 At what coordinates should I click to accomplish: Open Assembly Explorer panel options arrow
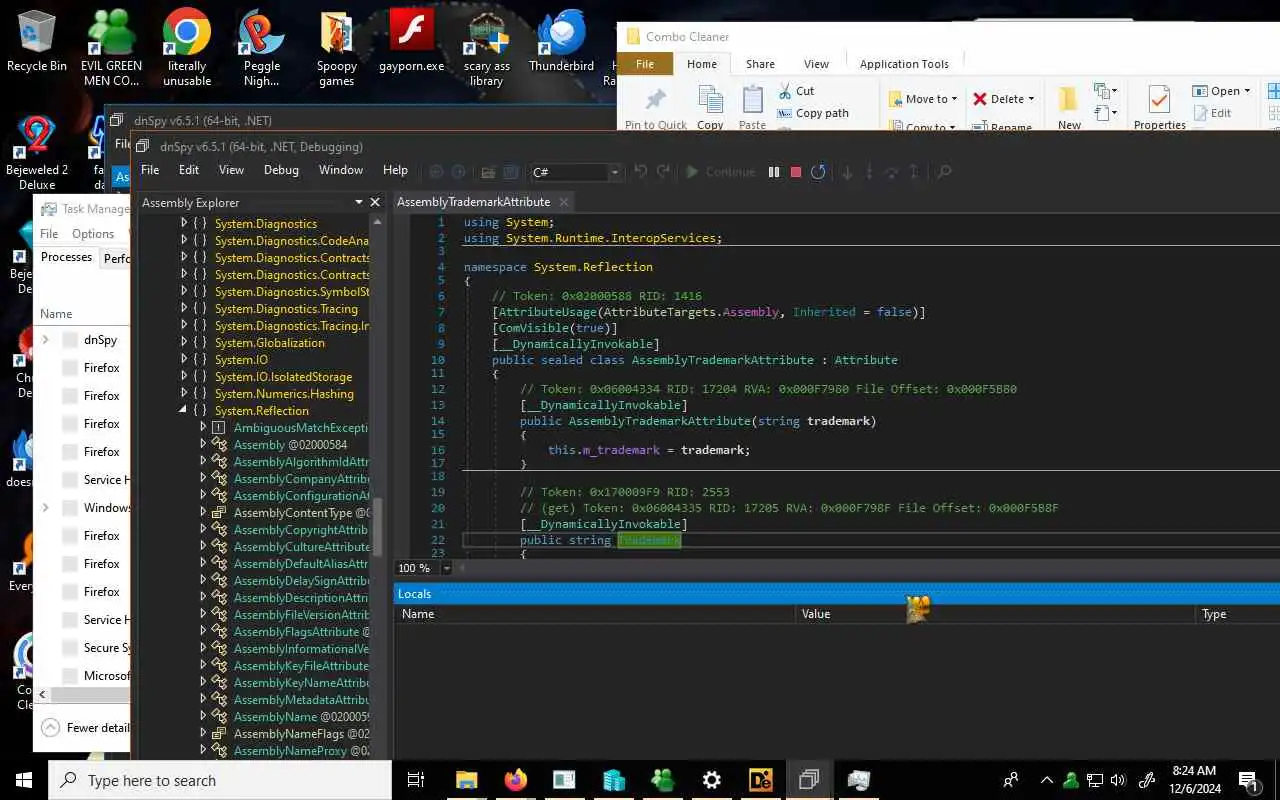[358, 202]
